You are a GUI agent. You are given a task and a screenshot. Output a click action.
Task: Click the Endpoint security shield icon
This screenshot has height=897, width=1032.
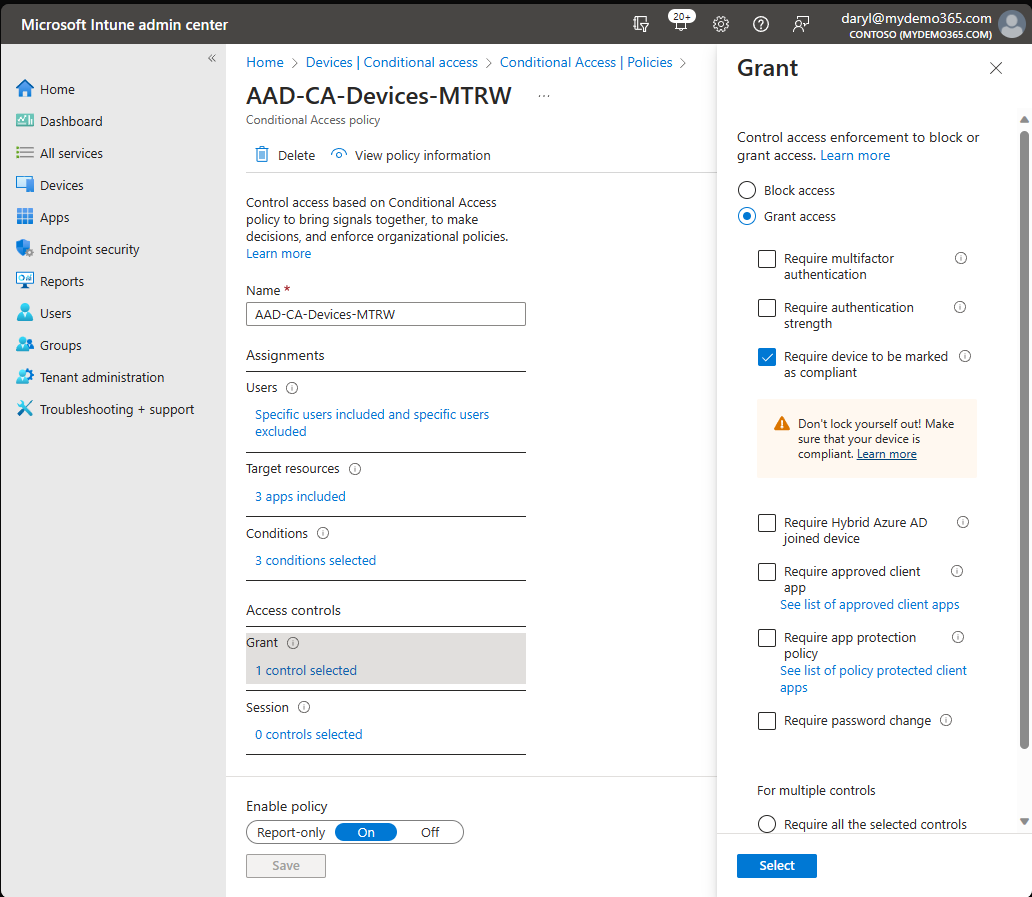tap(25, 249)
